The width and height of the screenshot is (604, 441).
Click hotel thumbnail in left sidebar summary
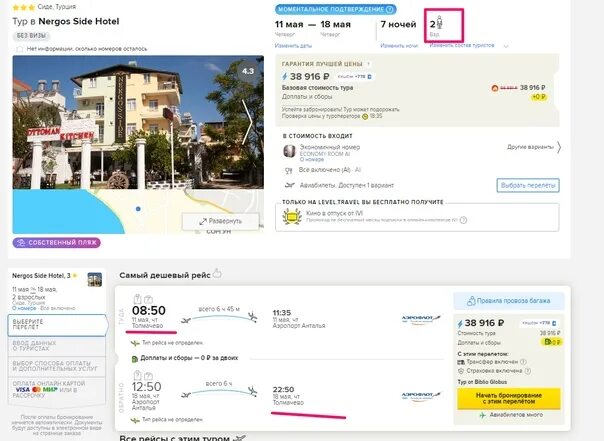pyautogui.click(x=95, y=280)
